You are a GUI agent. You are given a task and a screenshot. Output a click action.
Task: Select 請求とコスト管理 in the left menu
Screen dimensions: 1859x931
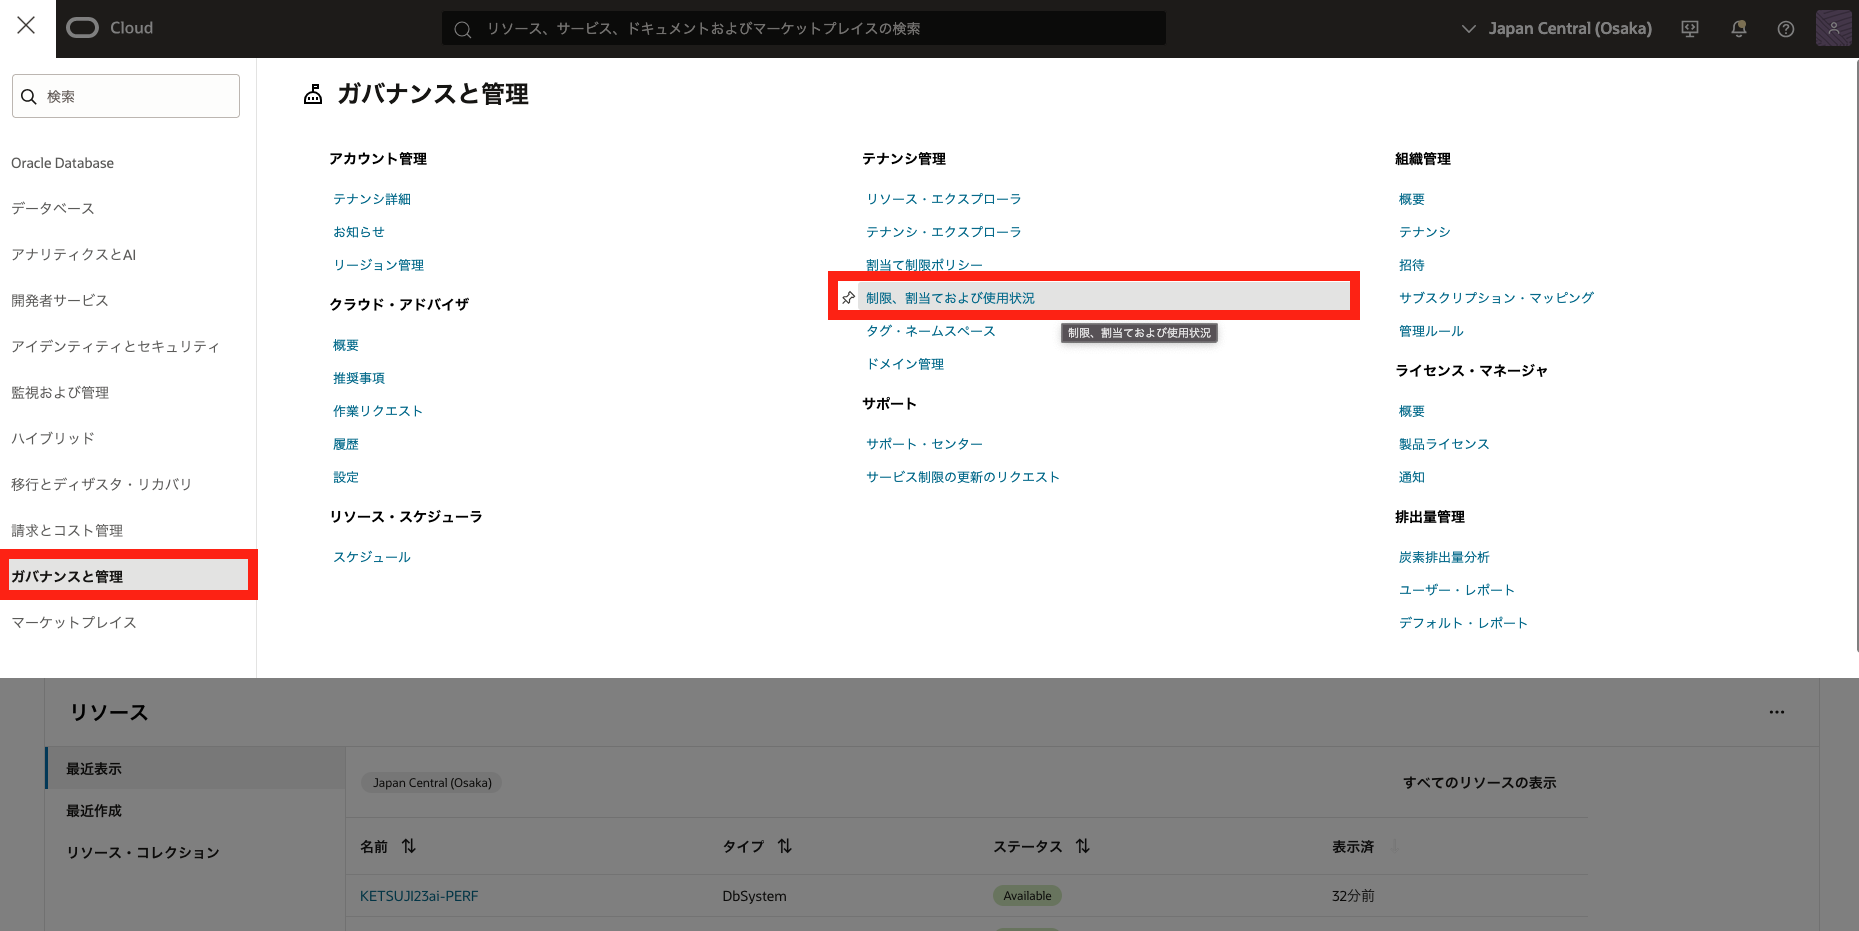coord(67,530)
